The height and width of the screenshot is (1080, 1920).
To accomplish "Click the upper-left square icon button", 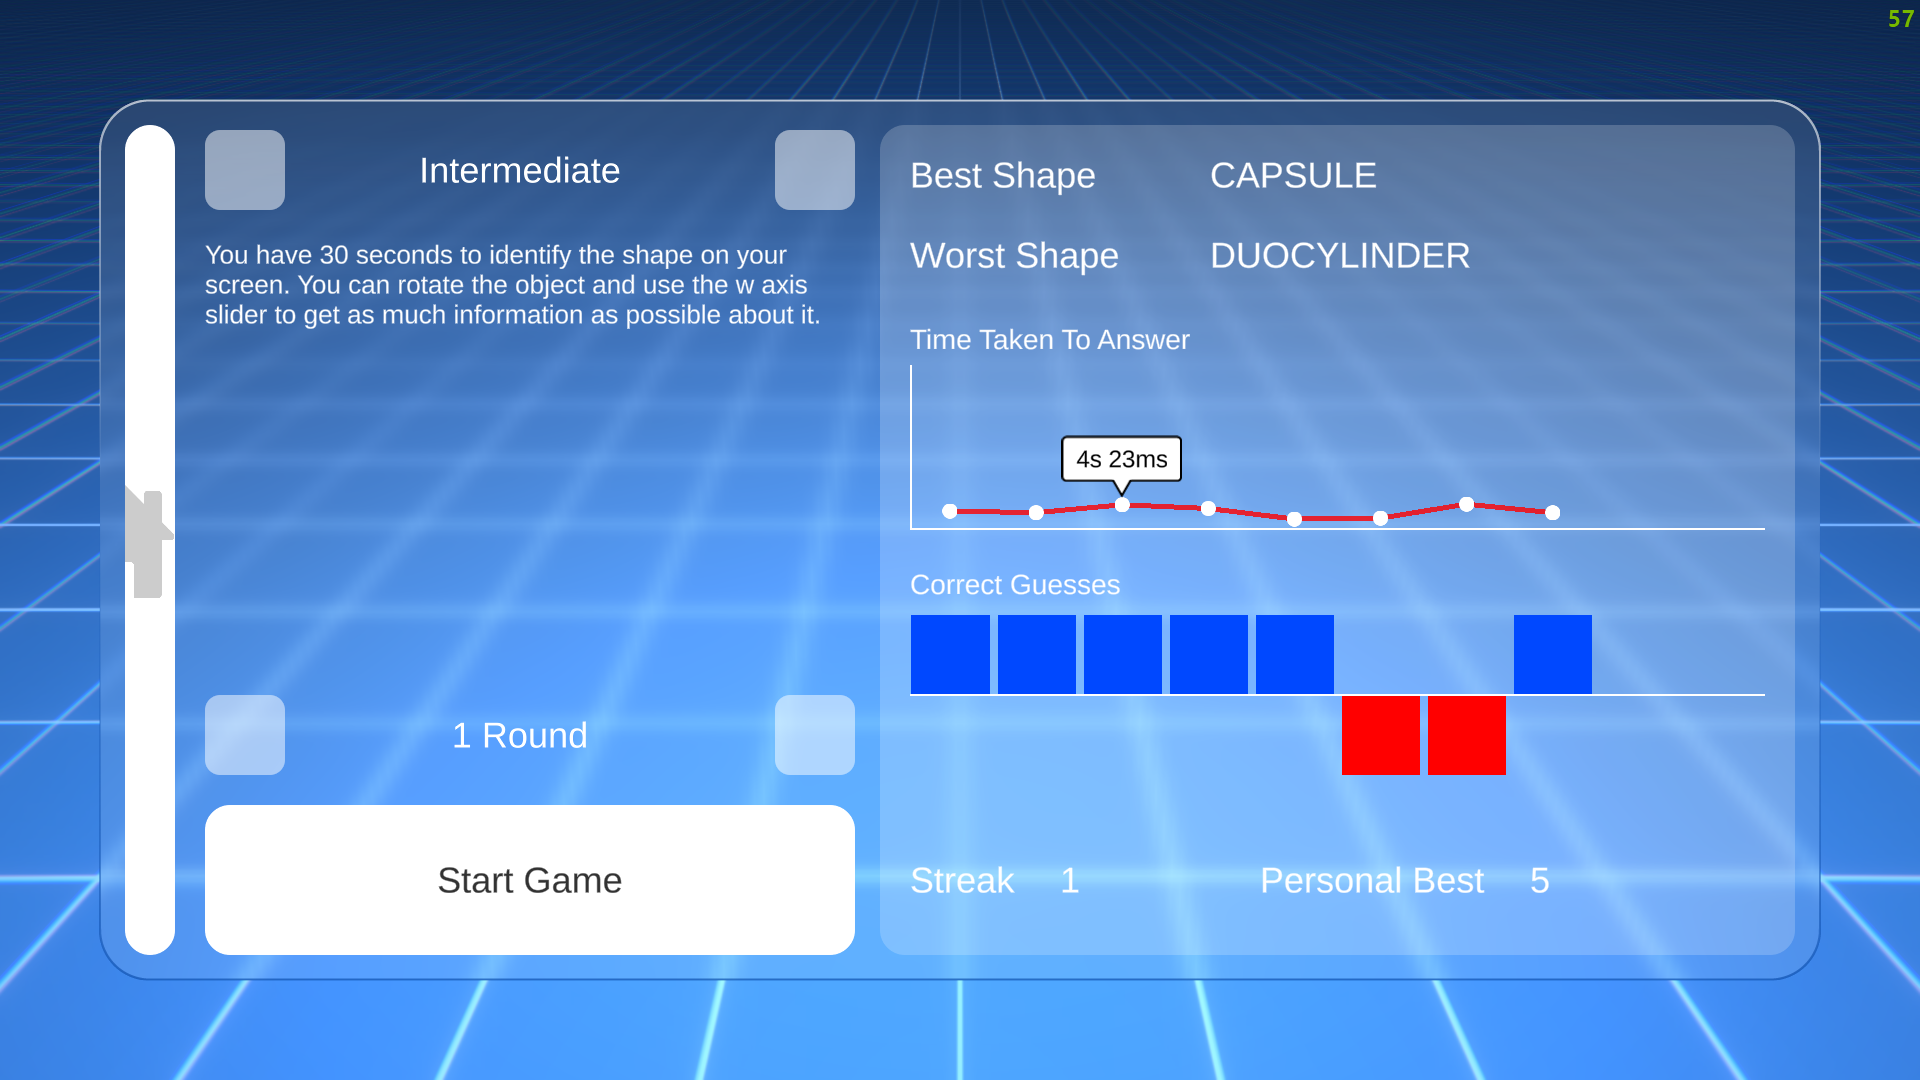I will point(244,169).
